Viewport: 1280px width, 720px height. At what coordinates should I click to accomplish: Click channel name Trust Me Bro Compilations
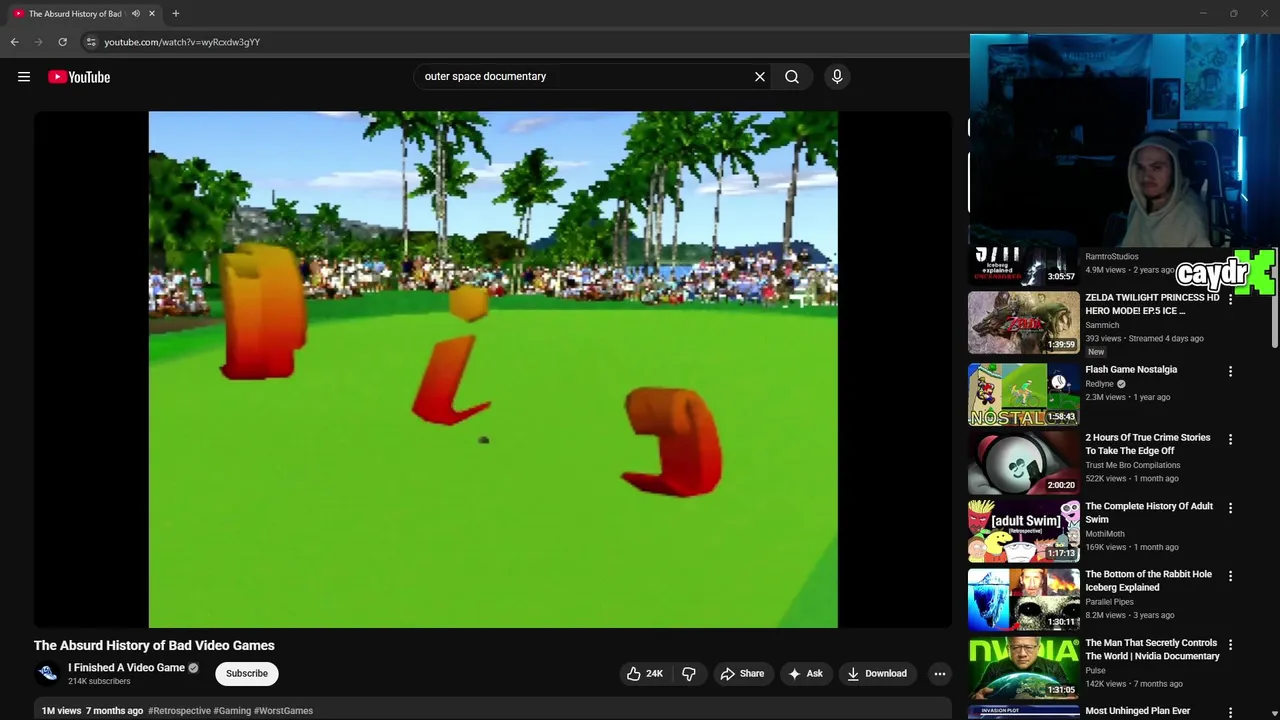pos(1133,465)
